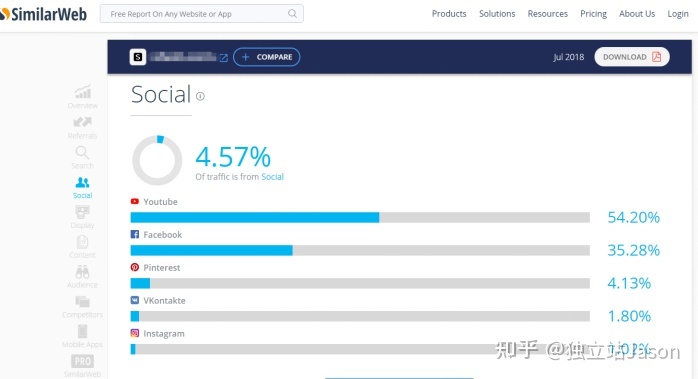Click the VKontakte label
The image size is (698, 379).
tap(164, 301)
